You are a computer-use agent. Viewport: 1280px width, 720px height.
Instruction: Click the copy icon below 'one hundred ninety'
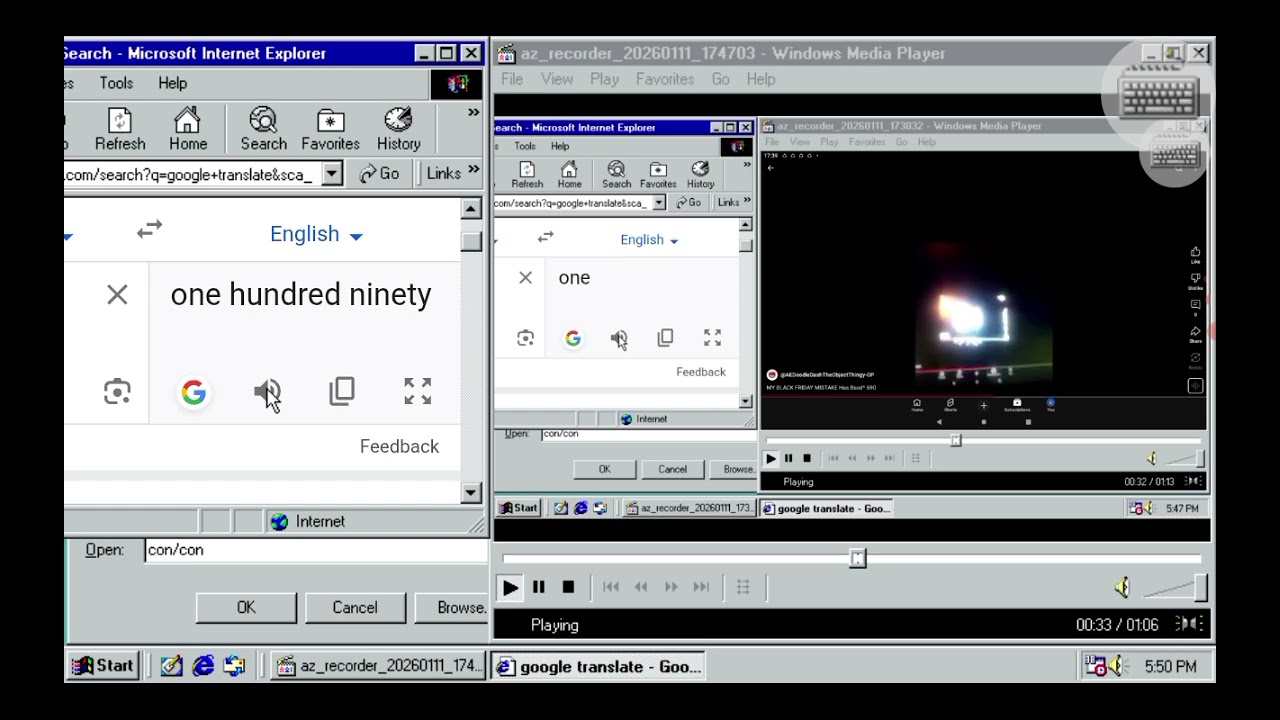click(342, 391)
